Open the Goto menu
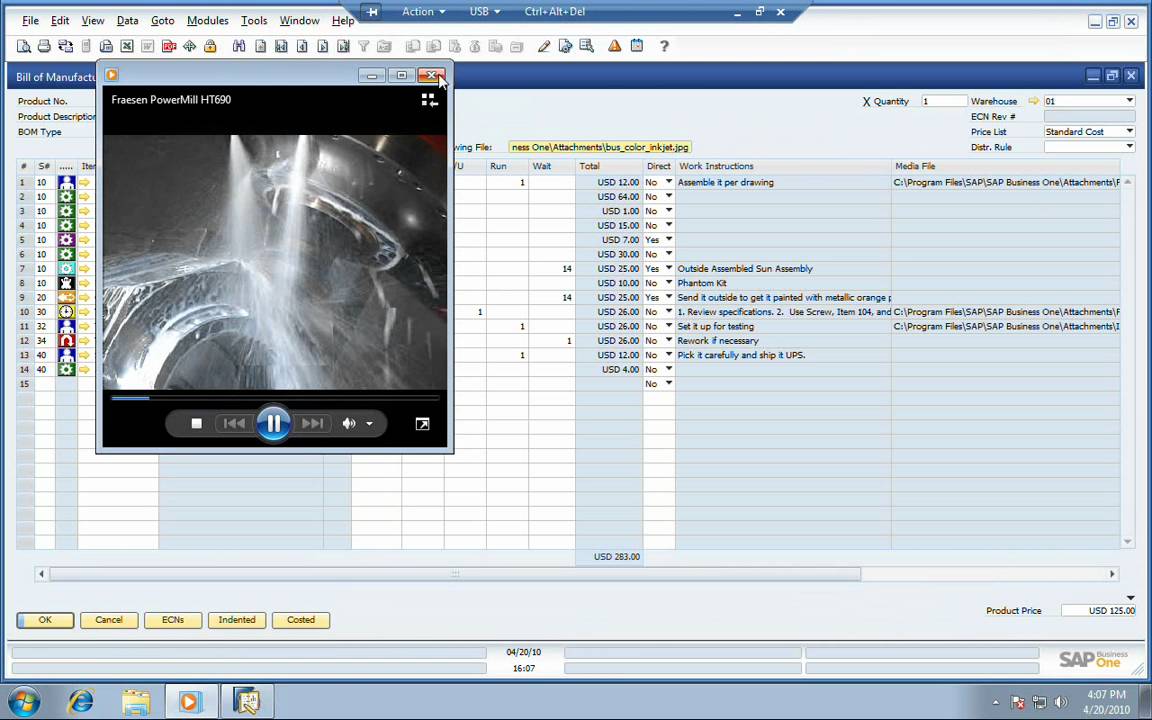Viewport: 1152px width, 720px height. click(162, 21)
